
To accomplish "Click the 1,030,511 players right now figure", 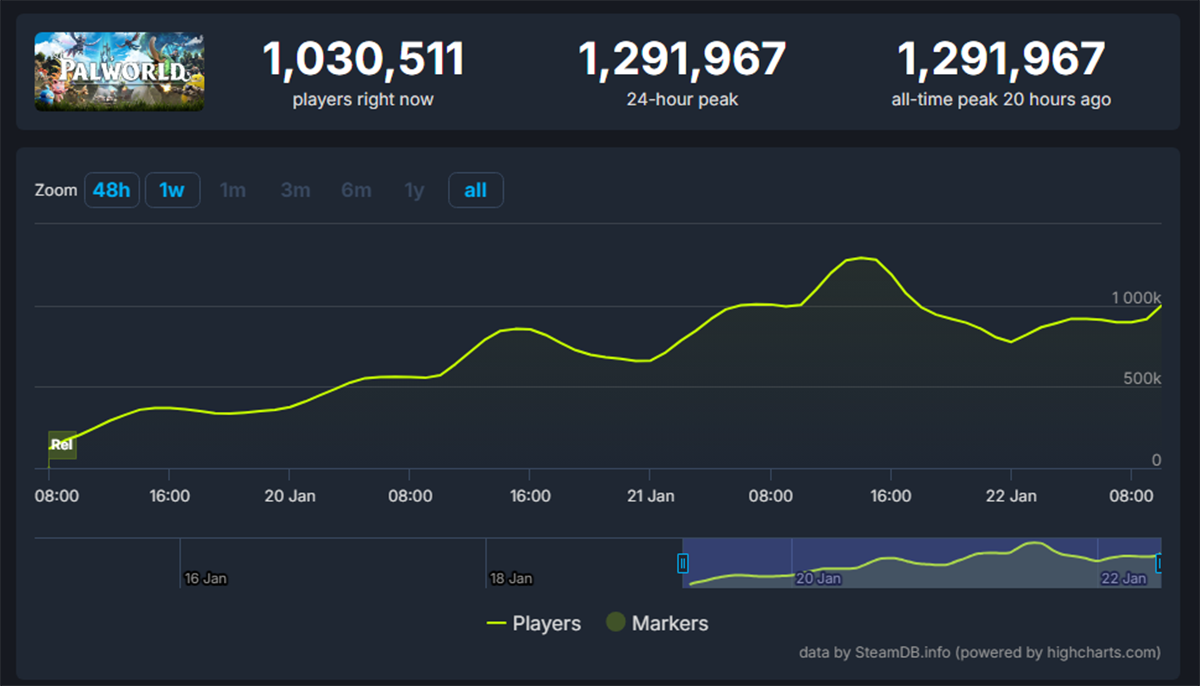I will pyautogui.click(x=363, y=60).
